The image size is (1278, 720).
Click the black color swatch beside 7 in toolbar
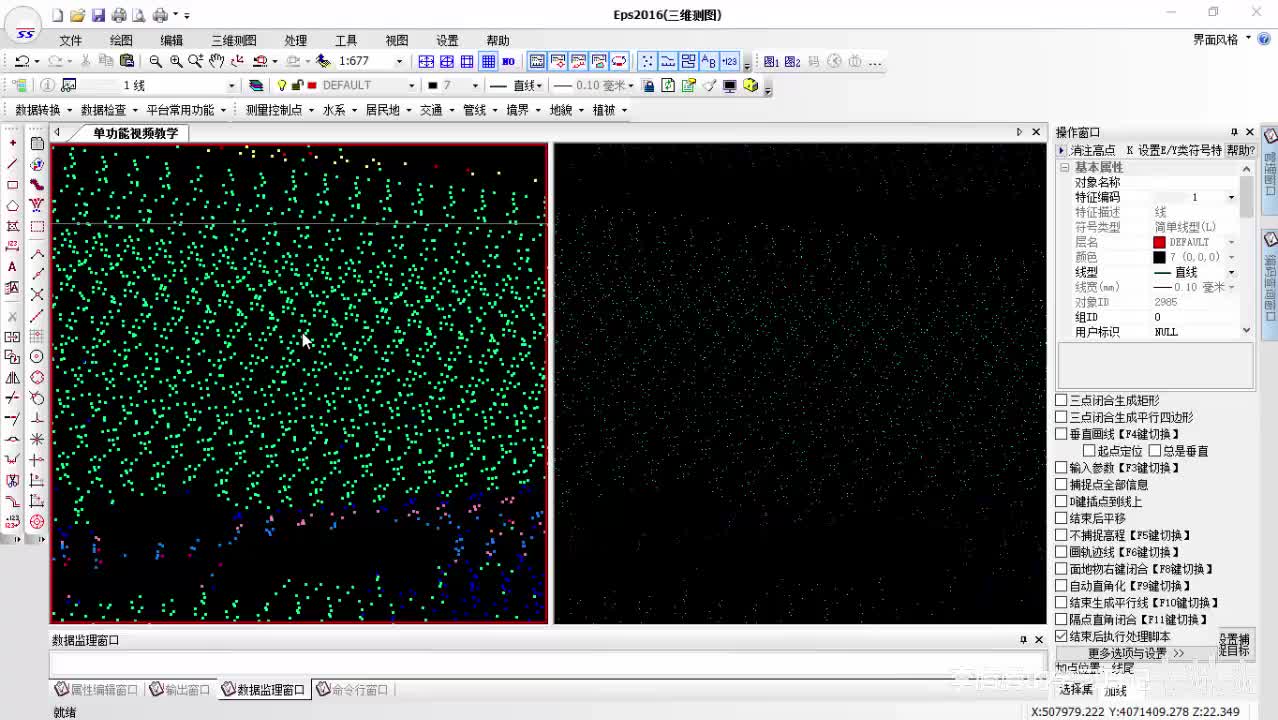[432, 86]
